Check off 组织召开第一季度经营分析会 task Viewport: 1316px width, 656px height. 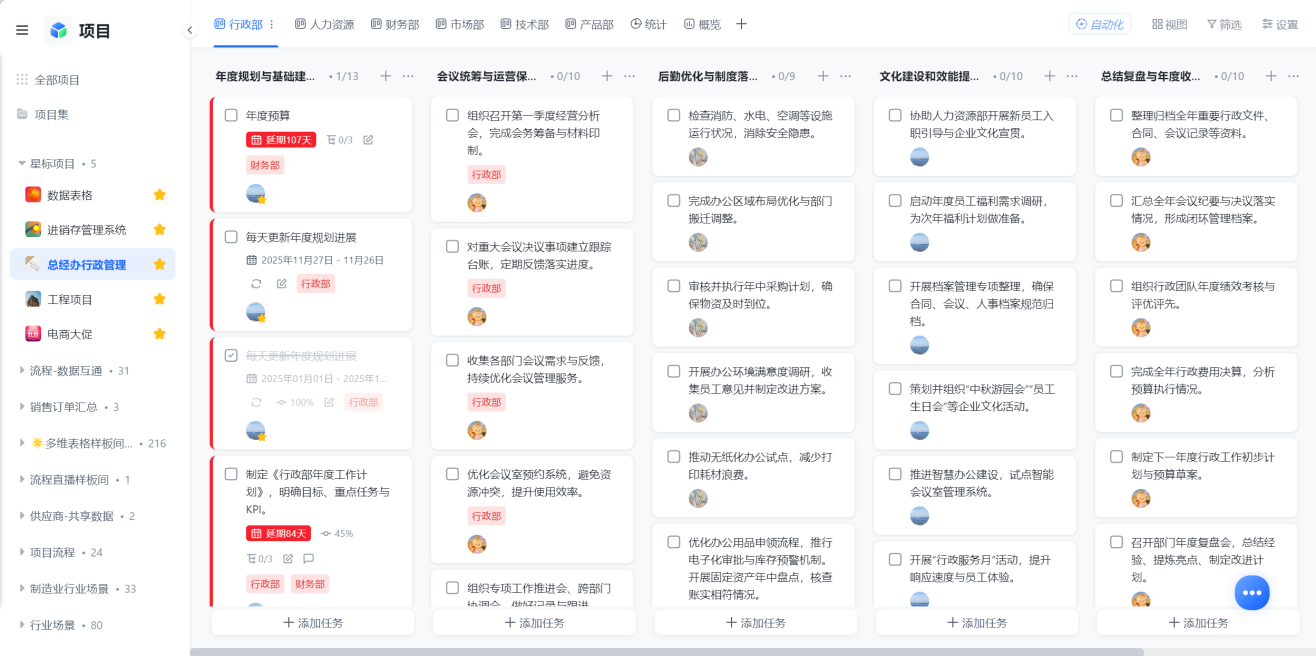pos(452,115)
